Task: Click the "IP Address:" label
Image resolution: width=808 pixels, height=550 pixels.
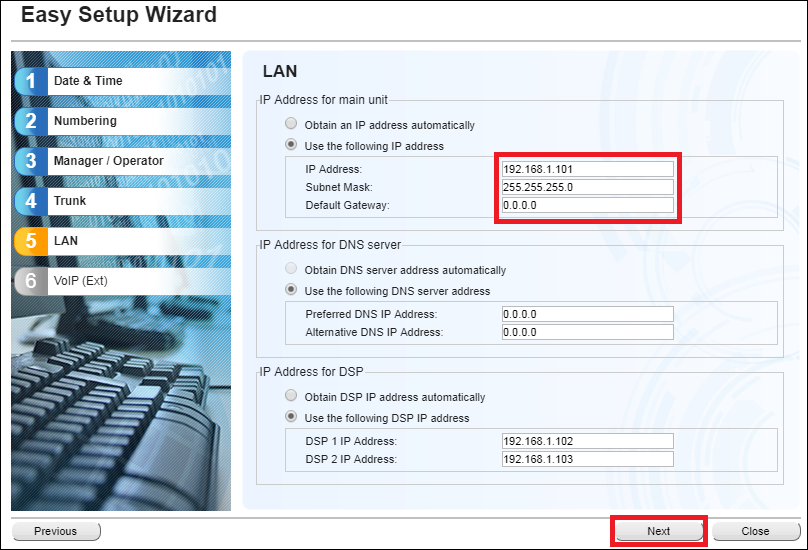Action: coord(333,169)
